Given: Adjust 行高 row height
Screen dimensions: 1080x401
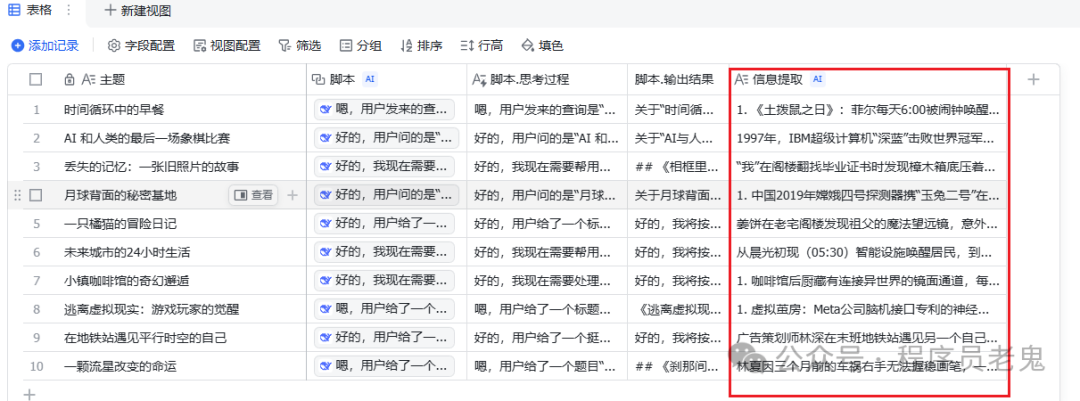Looking at the screenshot, I should pos(481,46).
